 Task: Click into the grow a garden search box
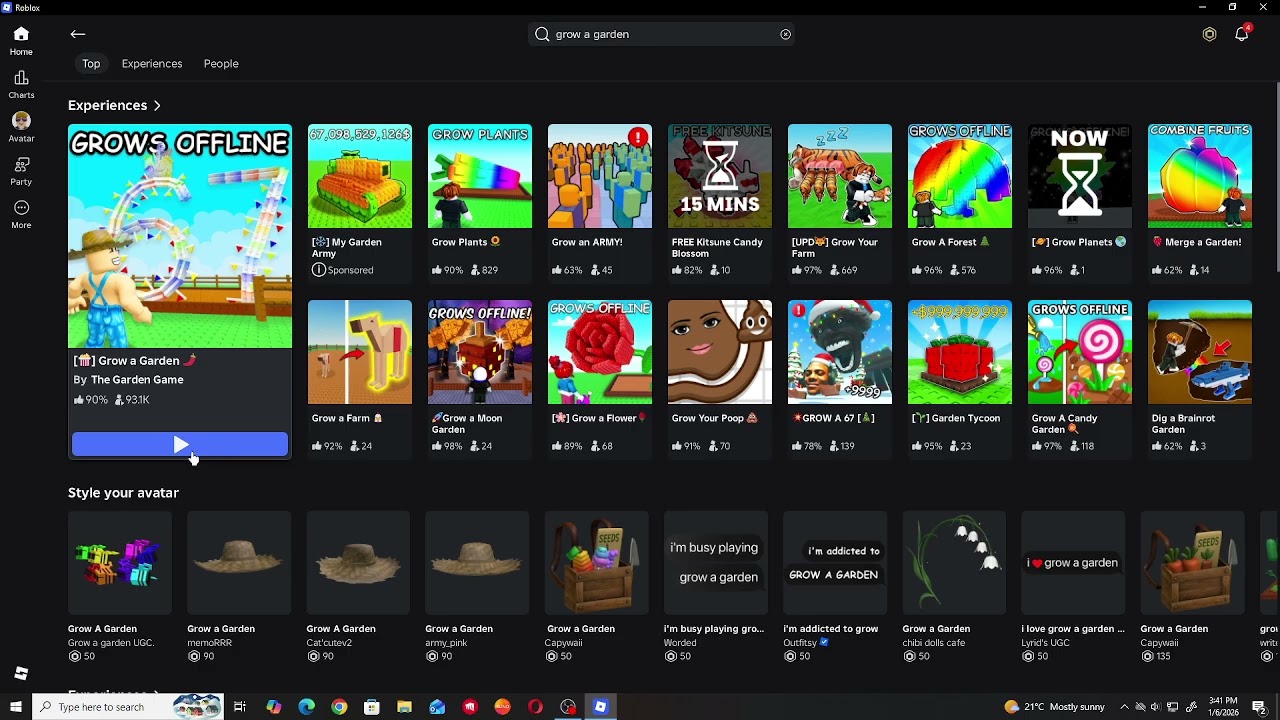[662, 34]
